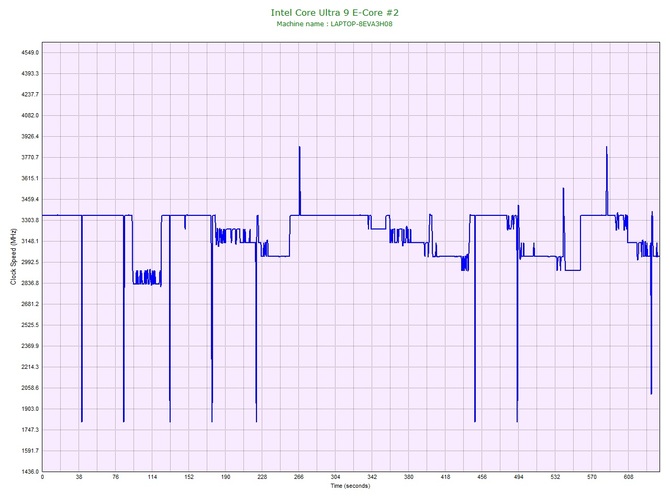Click the 4393.3 y-axis value
Screen dimensions: 670x503
(30, 74)
